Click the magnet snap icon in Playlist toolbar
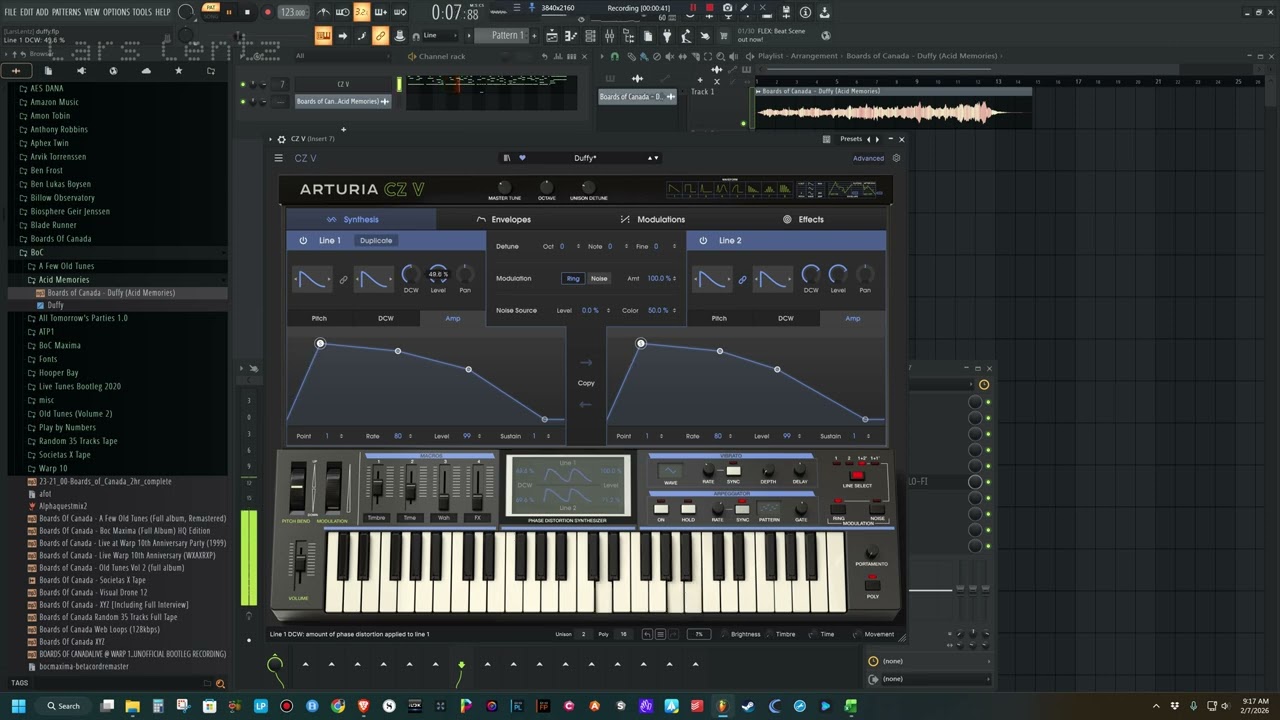This screenshot has width=1280, height=720. click(x=613, y=56)
